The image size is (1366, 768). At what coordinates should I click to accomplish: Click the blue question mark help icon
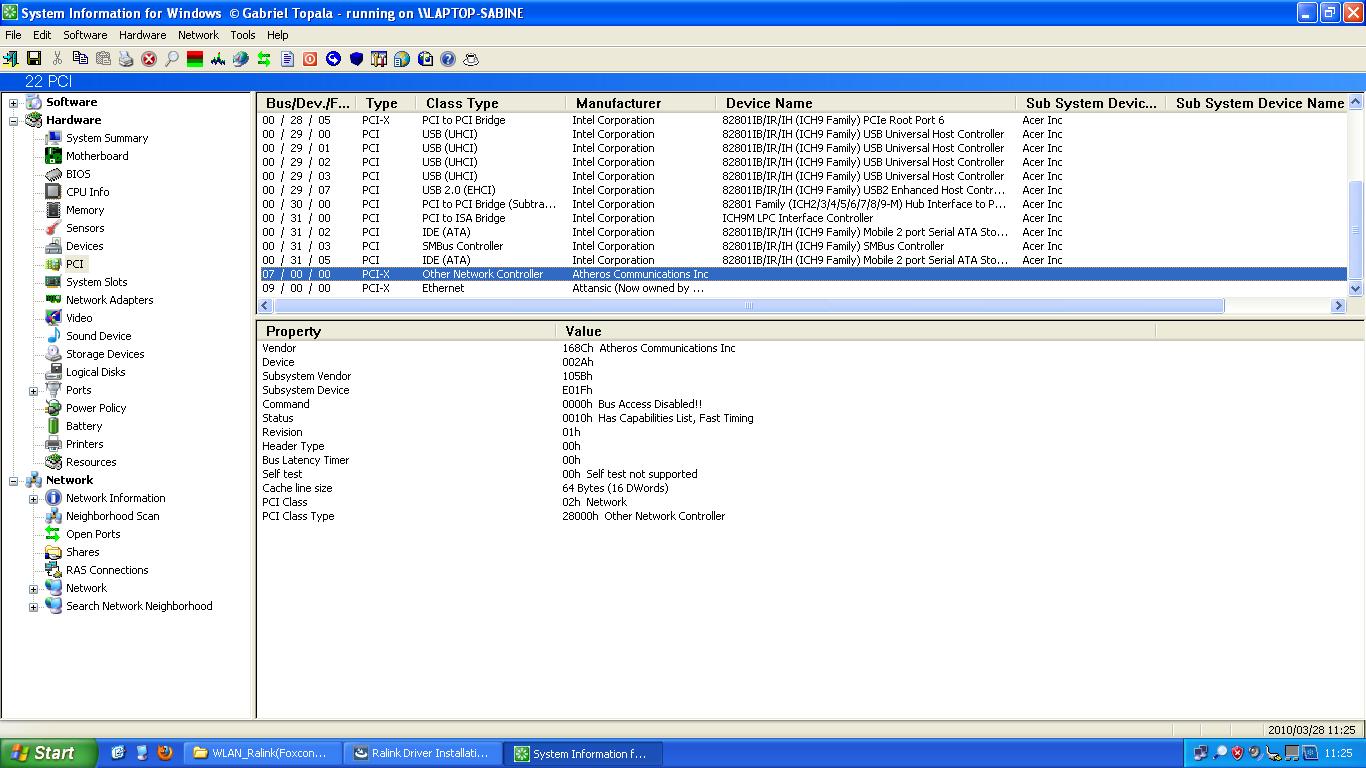click(448, 59)
